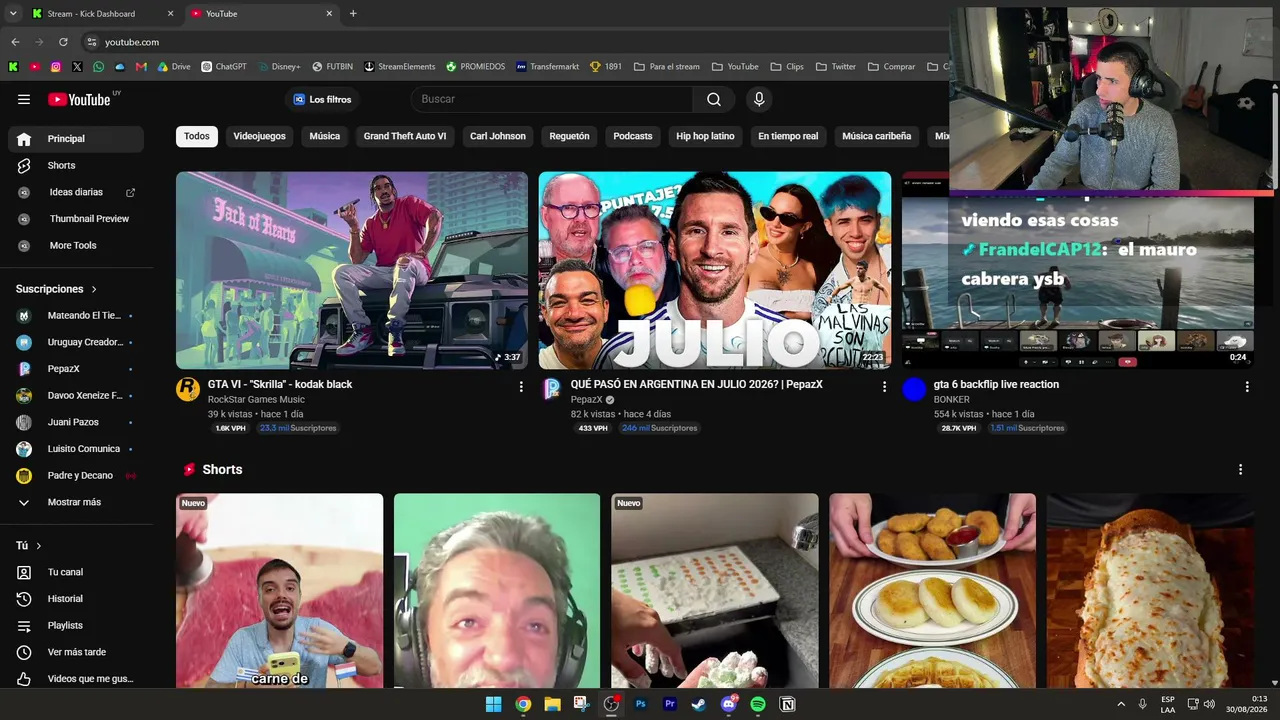
Task: Click the BONKER channel avatar
Action: tap(914, 389)
